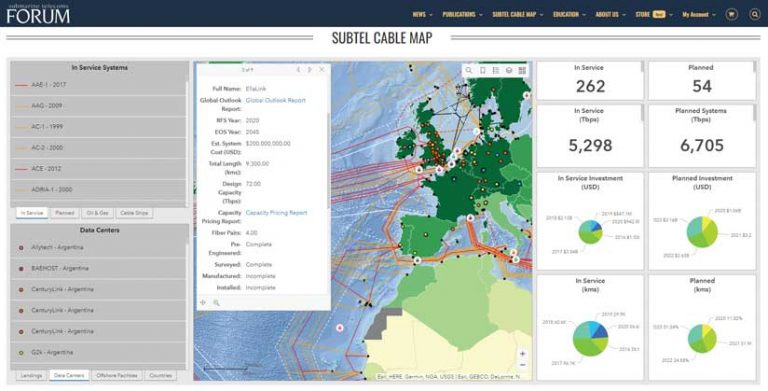Open the map layers icon
Image resolution: width=768 pixels, height=391 pixels.
[509, 71]
